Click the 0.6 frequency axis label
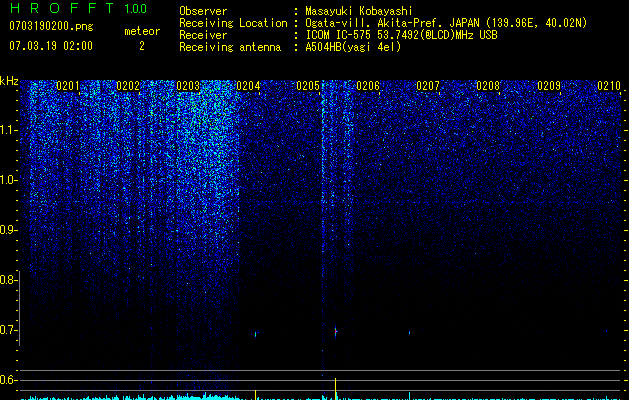 click(x=8, y=380)
